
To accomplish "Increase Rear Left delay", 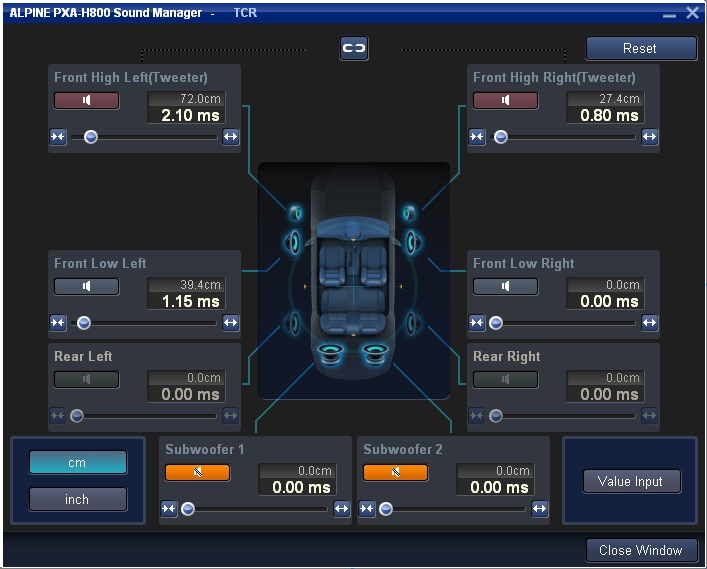I will click(230, 416).
